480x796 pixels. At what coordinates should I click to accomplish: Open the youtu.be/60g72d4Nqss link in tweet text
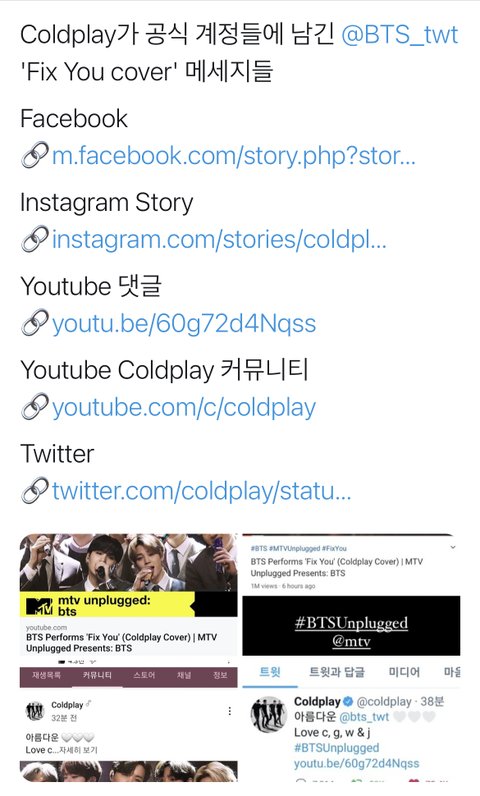click(x=184, y=323)
